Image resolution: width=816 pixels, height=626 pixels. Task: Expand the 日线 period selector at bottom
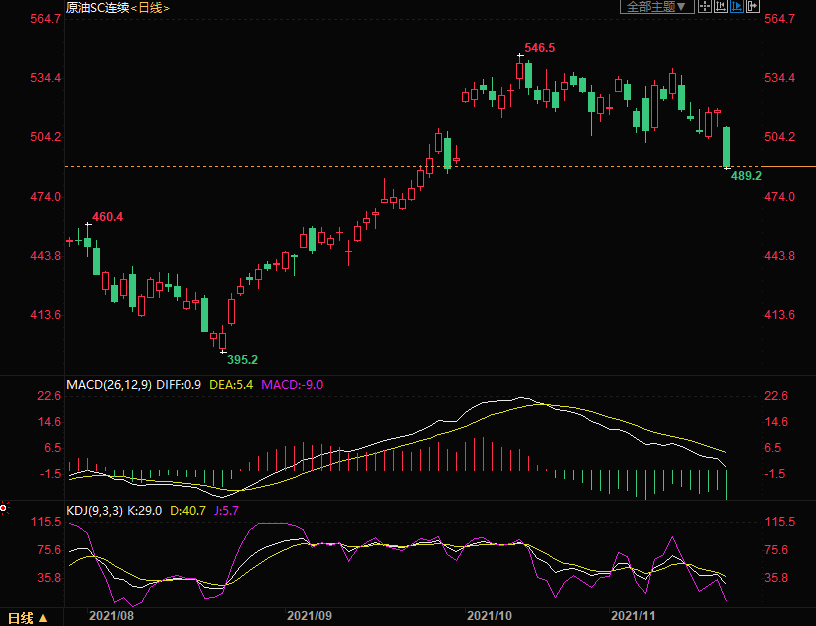tap(27, 617)
